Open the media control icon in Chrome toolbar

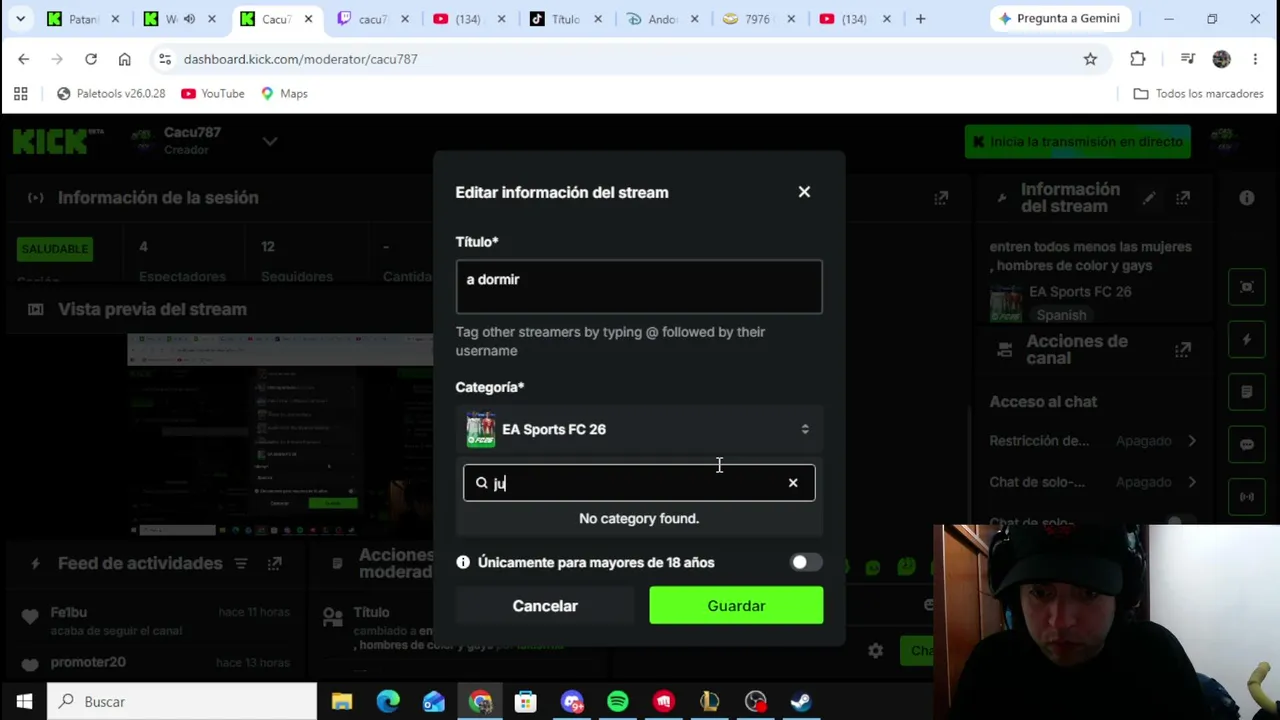click(1188, 59)
